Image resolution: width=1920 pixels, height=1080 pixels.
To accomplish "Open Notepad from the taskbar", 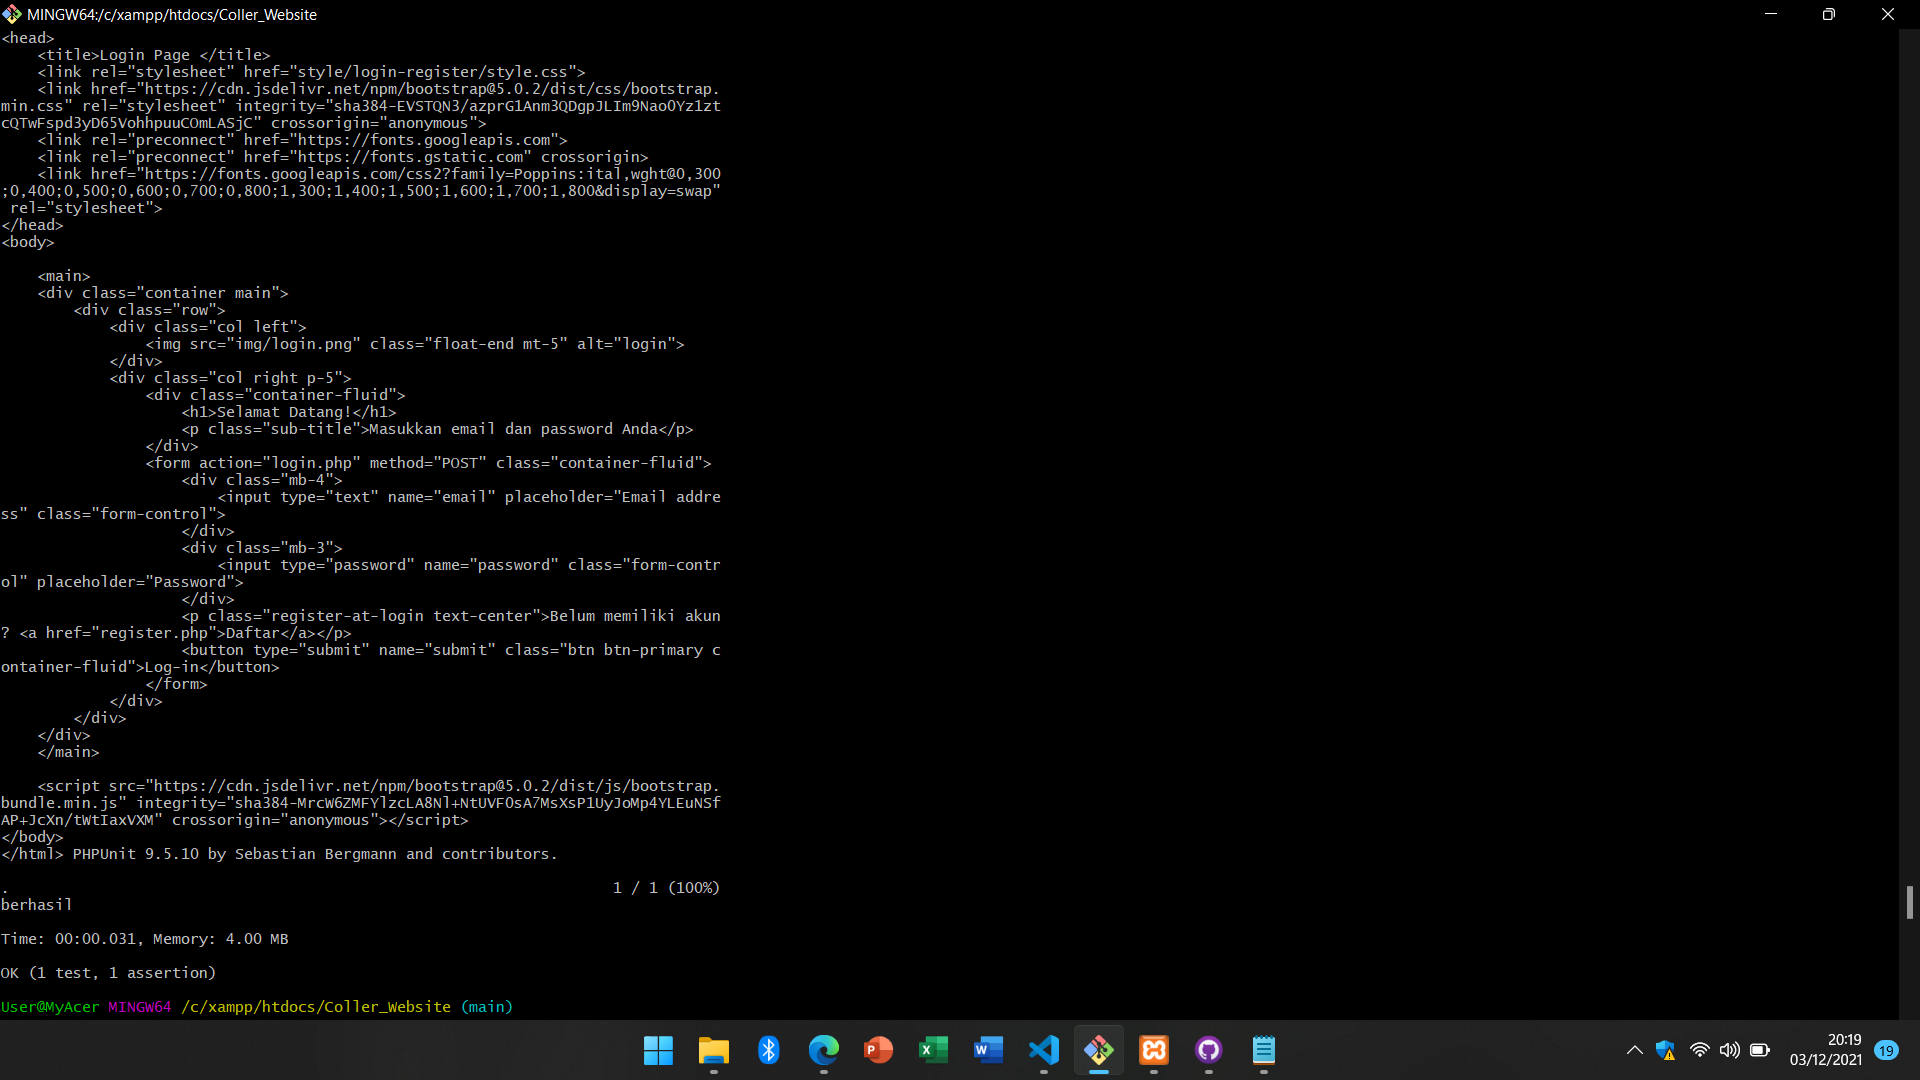I will click(1263, 1050).
